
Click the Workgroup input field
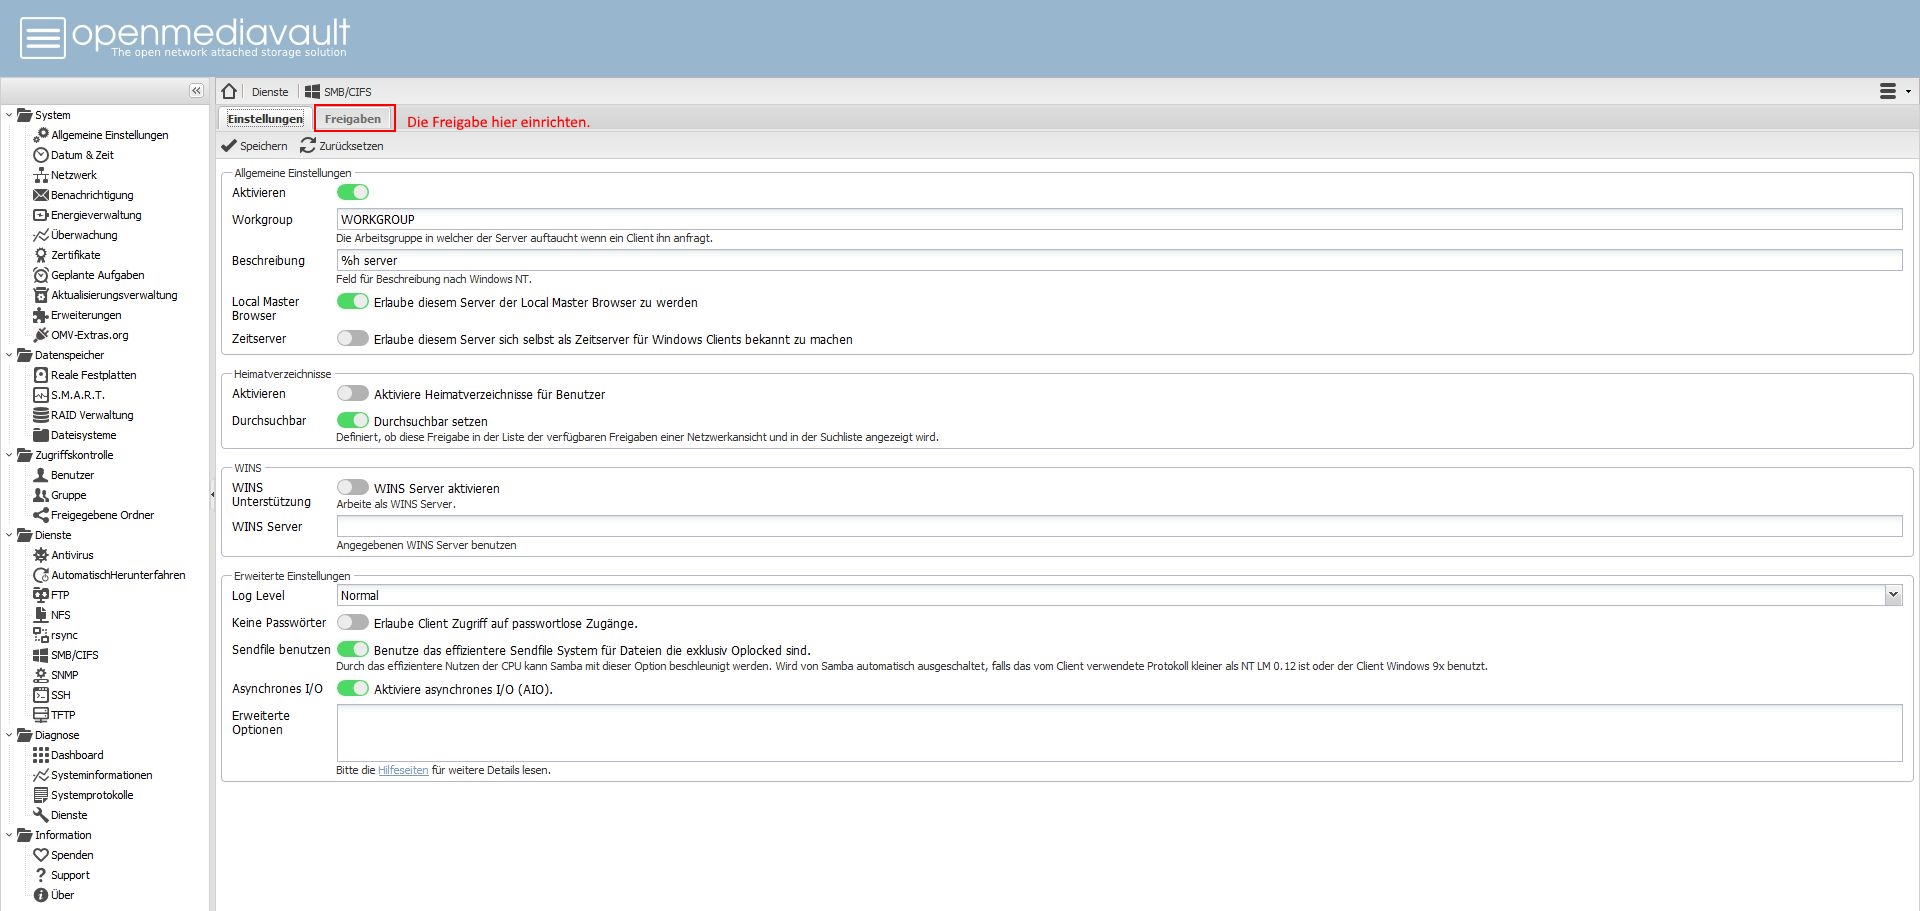click(x=1119, y=219)
